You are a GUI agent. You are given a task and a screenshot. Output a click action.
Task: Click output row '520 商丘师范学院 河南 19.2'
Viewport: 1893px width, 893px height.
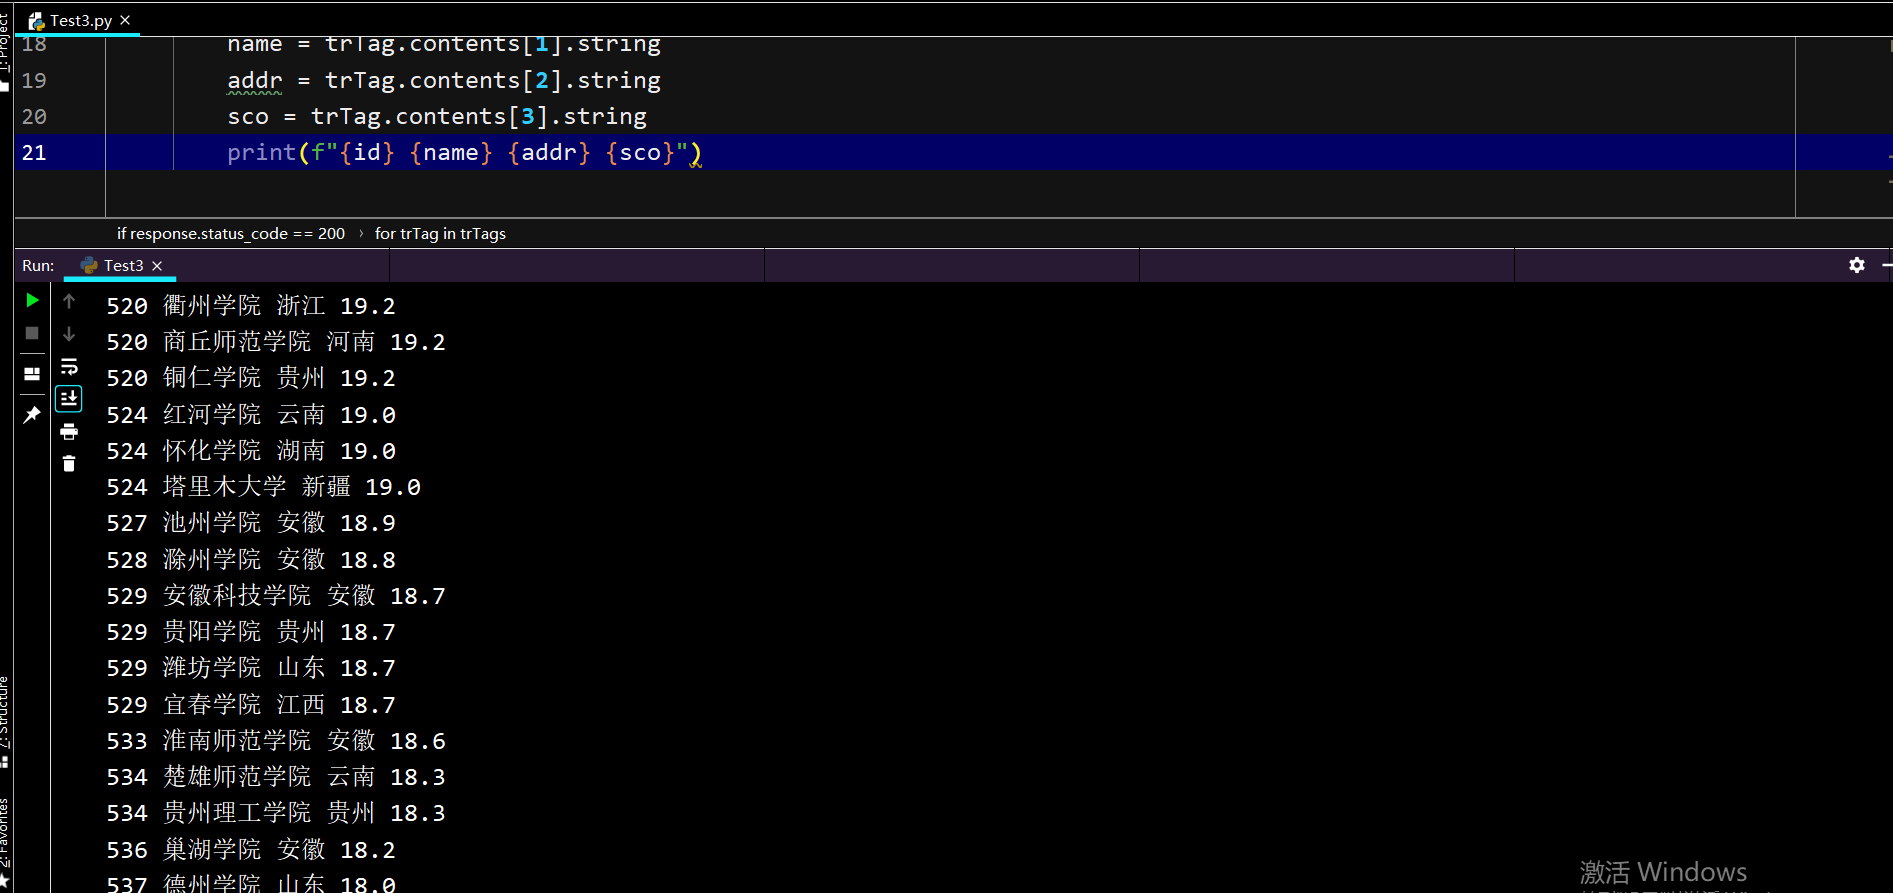pos(276,342)
